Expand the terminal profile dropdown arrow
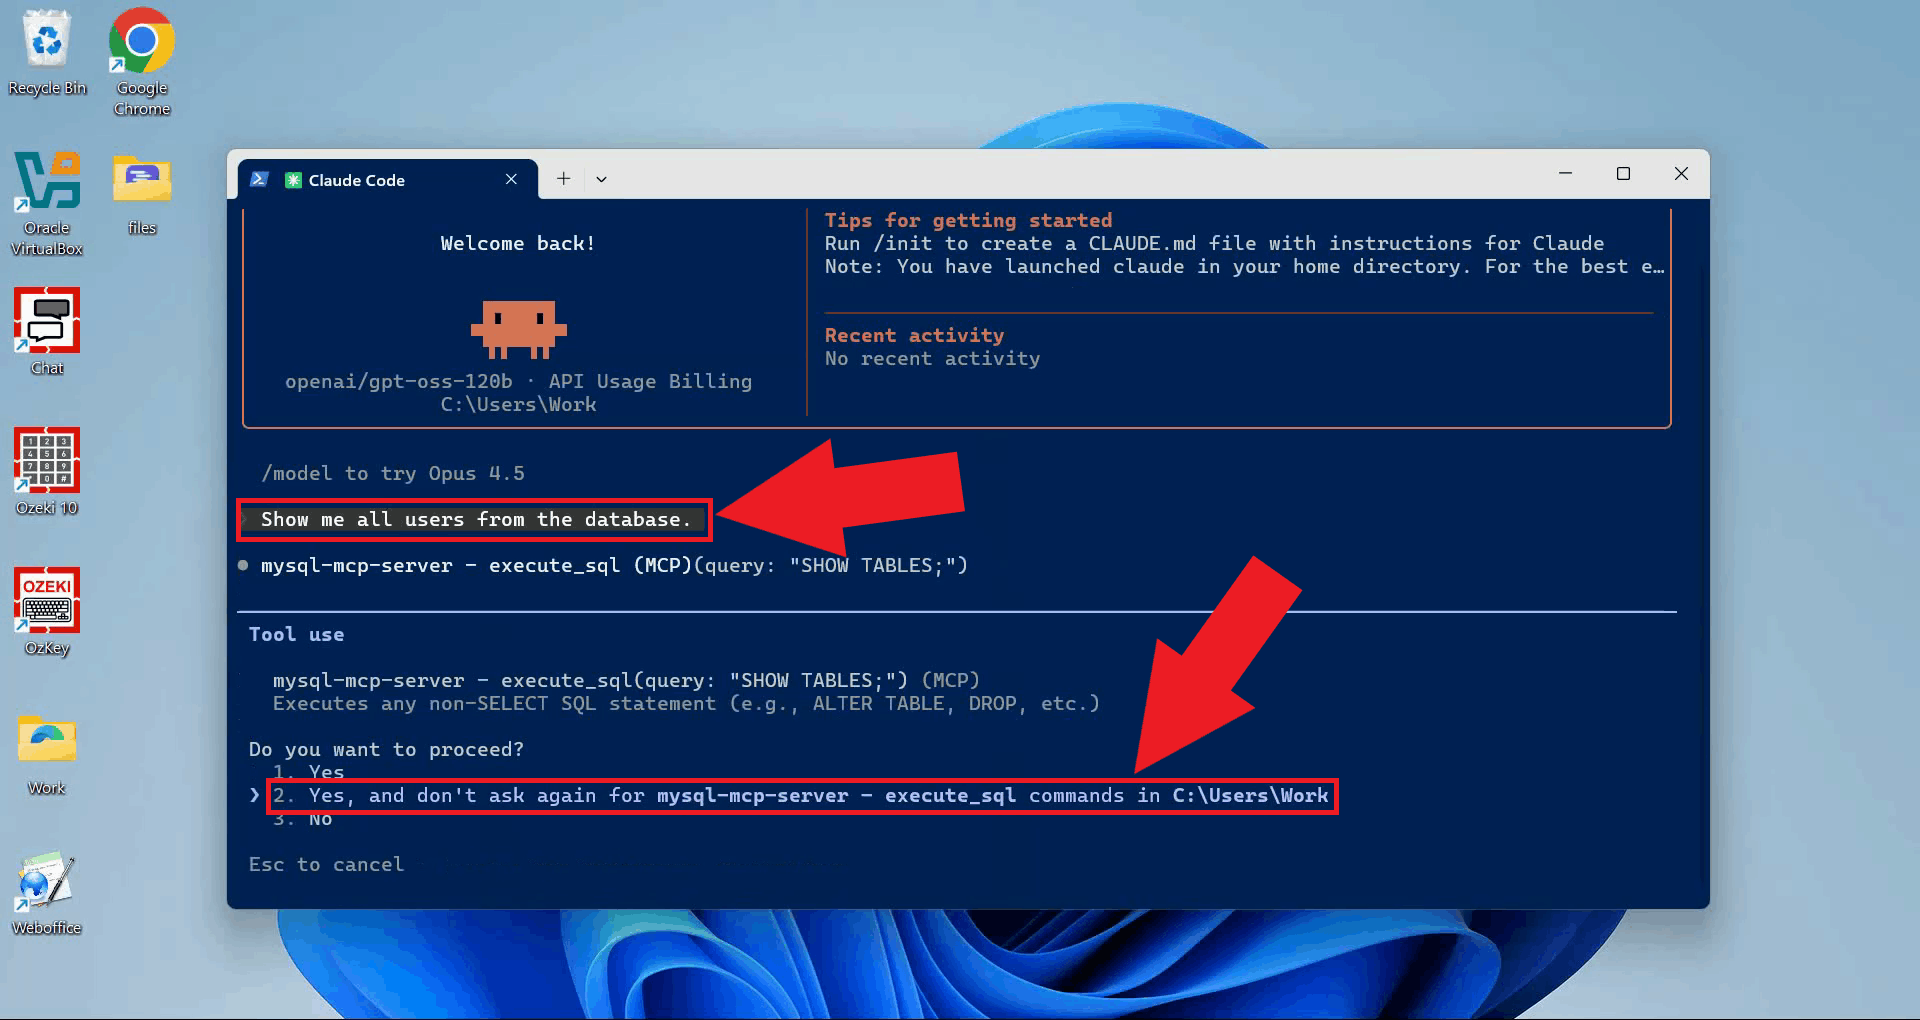This screenshot has height=1020, width=1920. coord(601,179)
